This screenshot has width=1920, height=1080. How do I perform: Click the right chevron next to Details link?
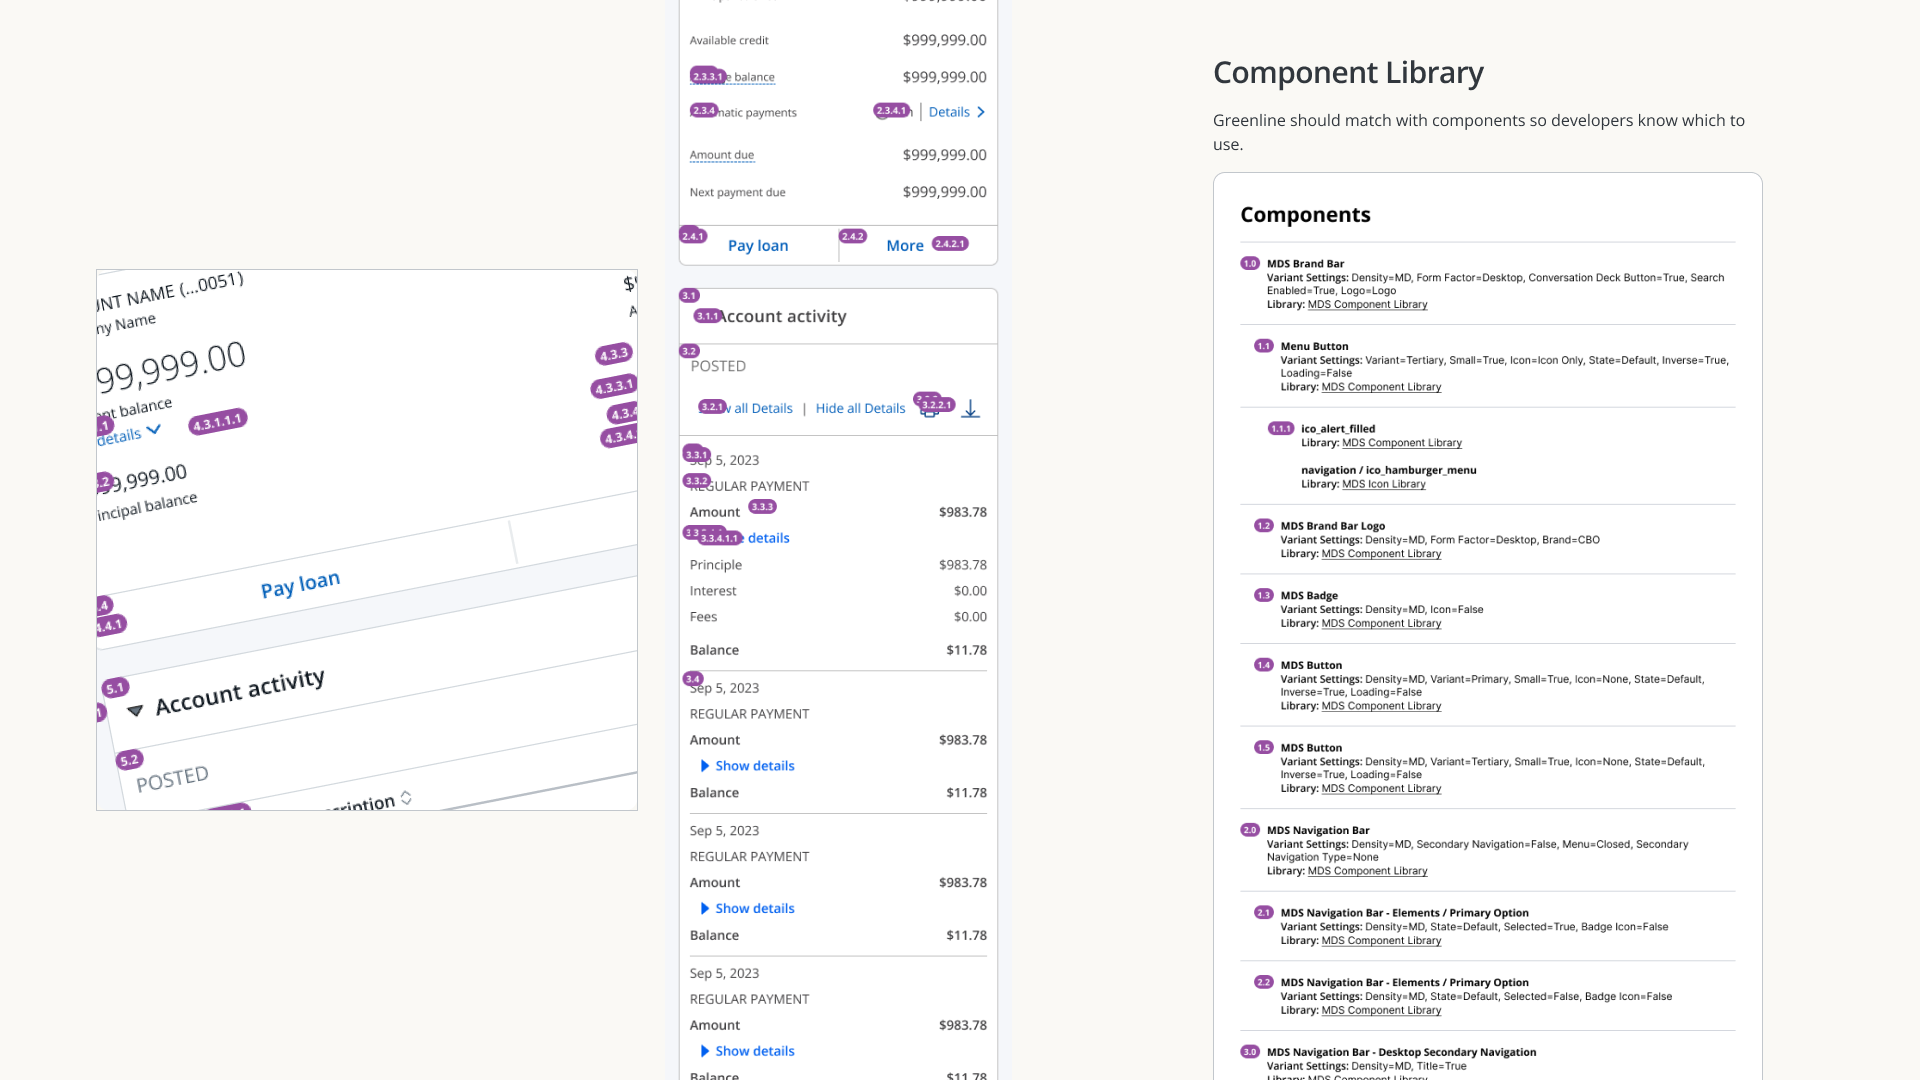coord(981,112)
